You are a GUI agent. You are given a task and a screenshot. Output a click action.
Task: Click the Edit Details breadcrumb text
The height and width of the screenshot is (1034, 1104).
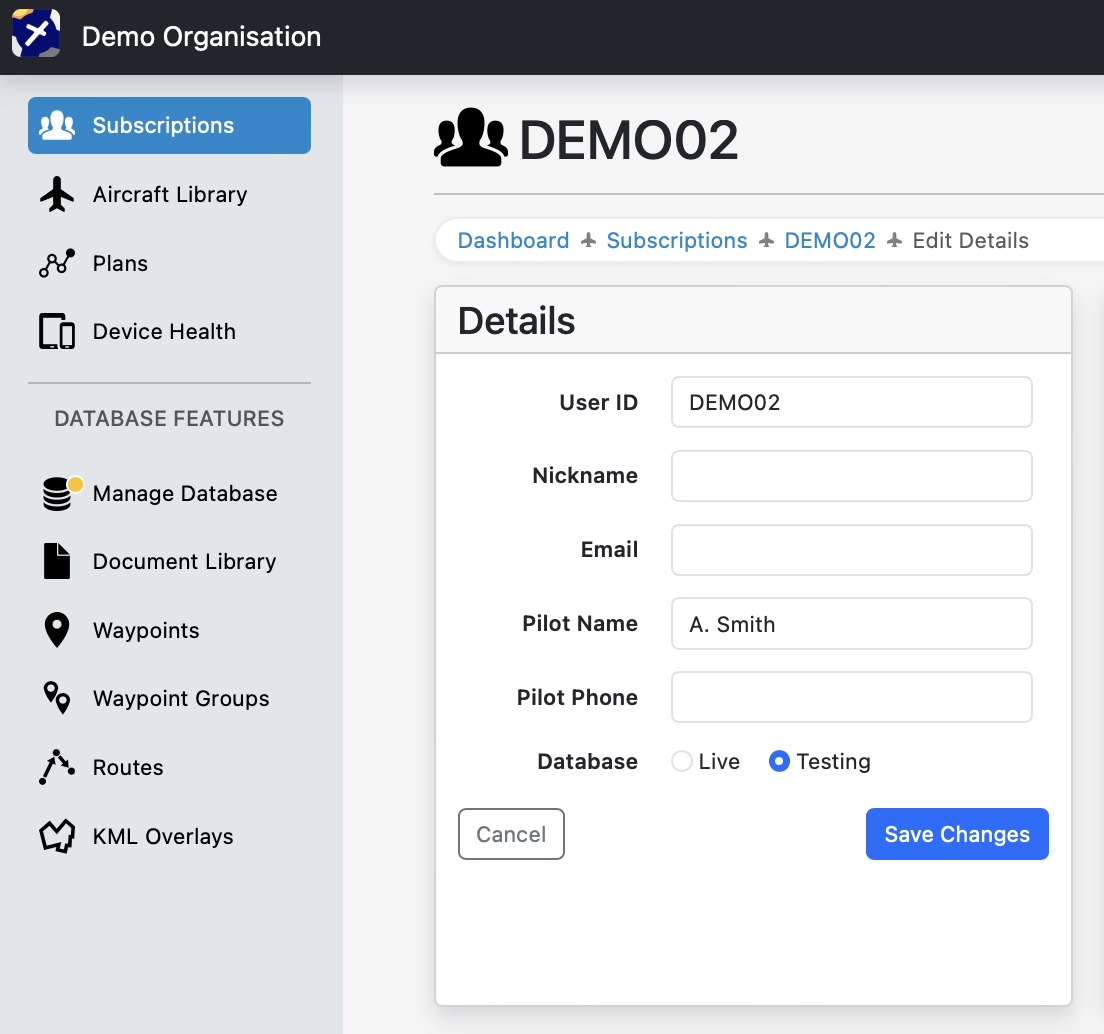(970, 241)
